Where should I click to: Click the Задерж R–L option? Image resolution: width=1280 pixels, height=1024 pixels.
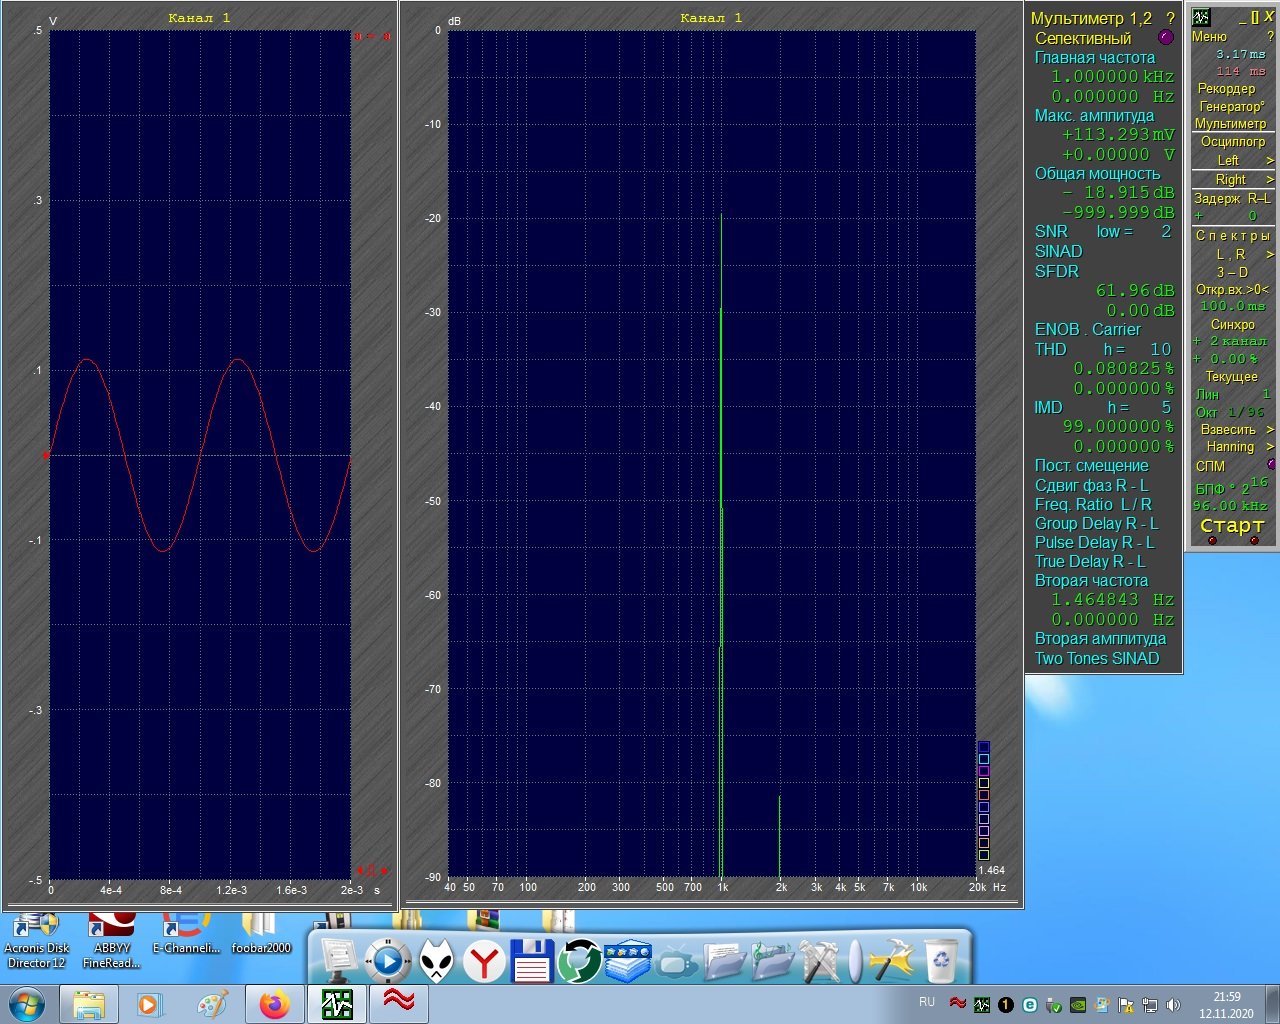[x=1232, y=199]
